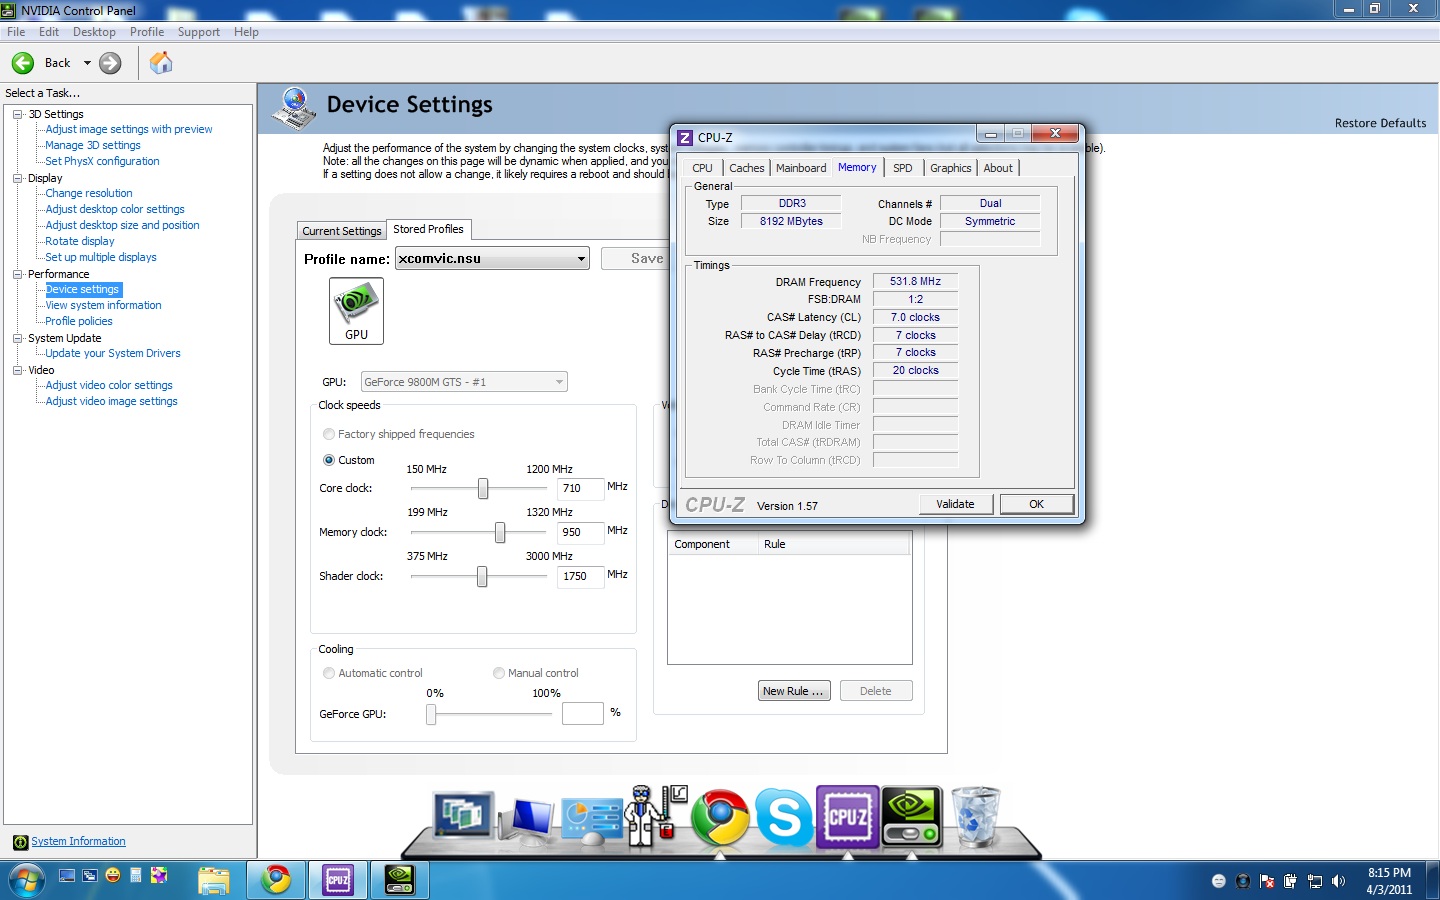Open the Control Panel icon in the dock

(x=592, y=820)
